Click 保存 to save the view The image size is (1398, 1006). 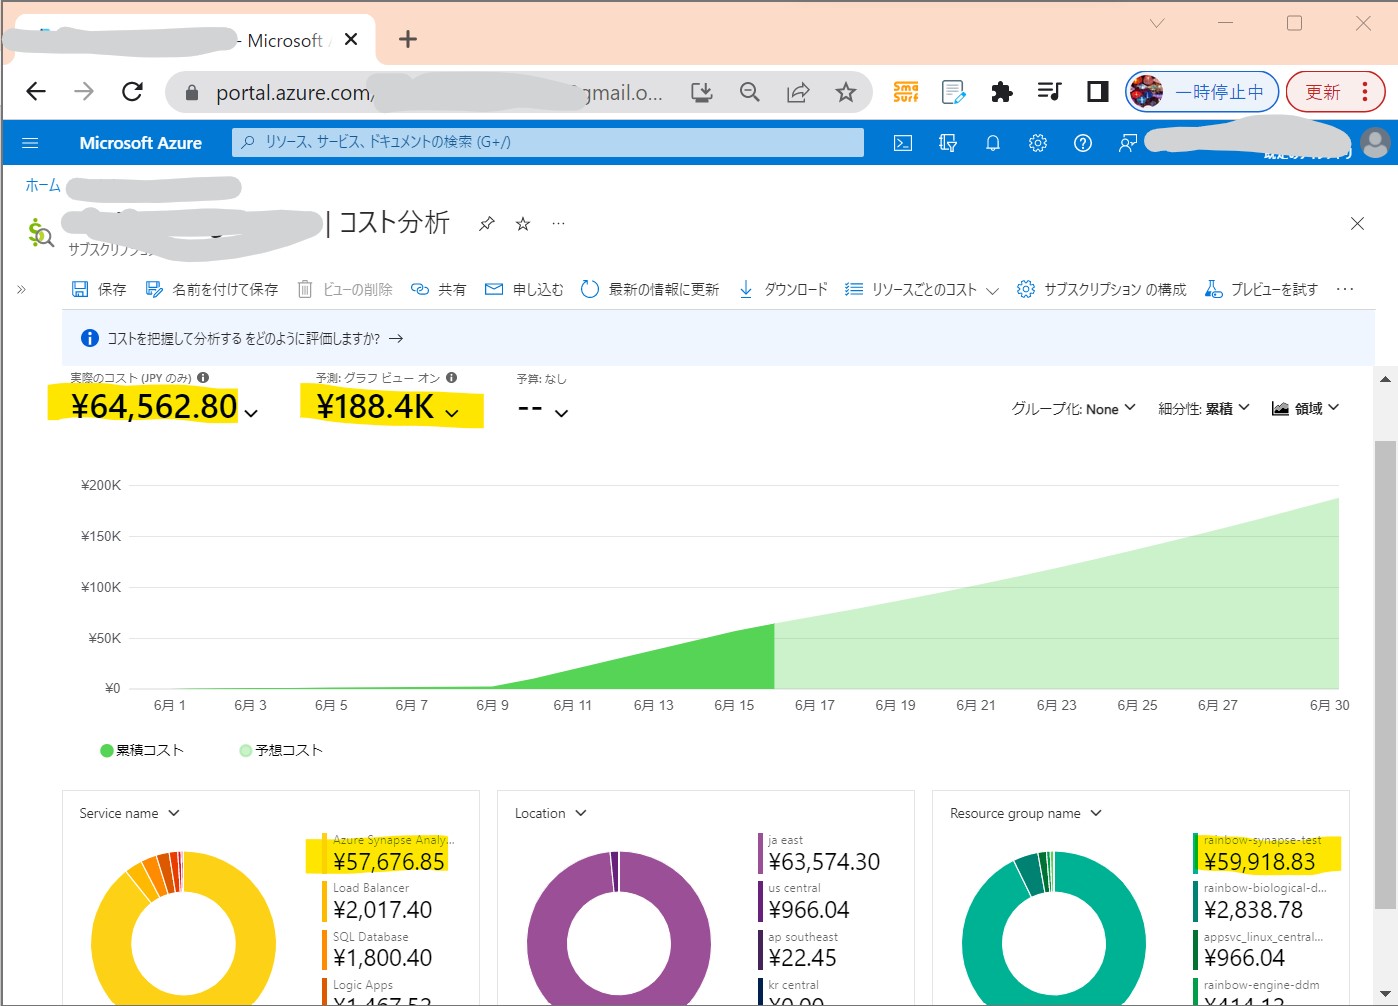[x=99, y=289]
